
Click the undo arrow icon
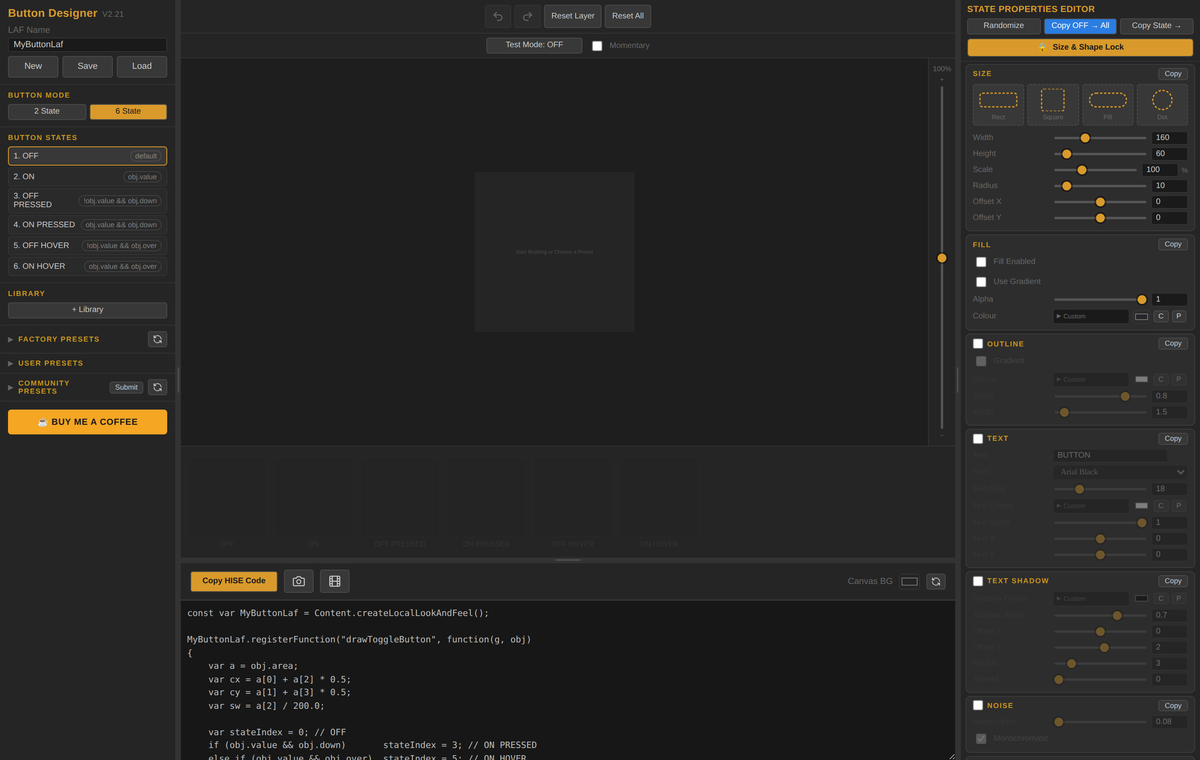pos(498,16)
